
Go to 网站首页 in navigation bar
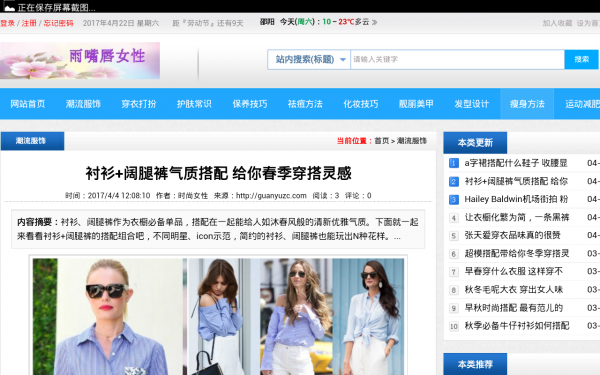[x=28, y=104]
